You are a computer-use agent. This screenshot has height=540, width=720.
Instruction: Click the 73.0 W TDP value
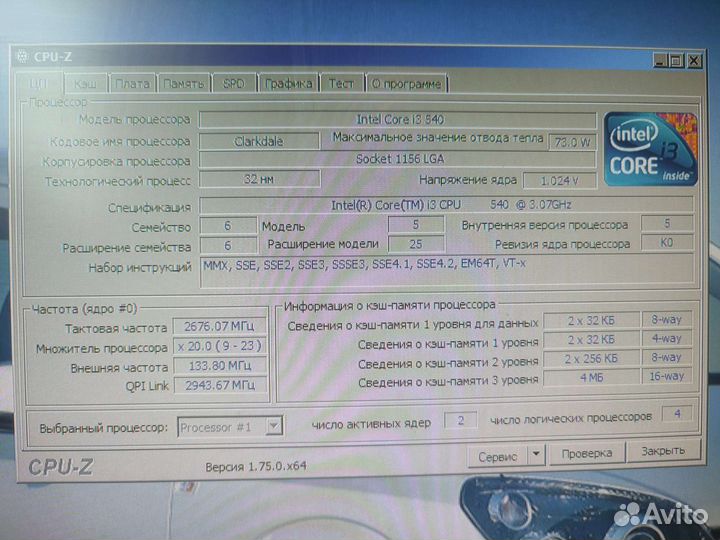572,142
